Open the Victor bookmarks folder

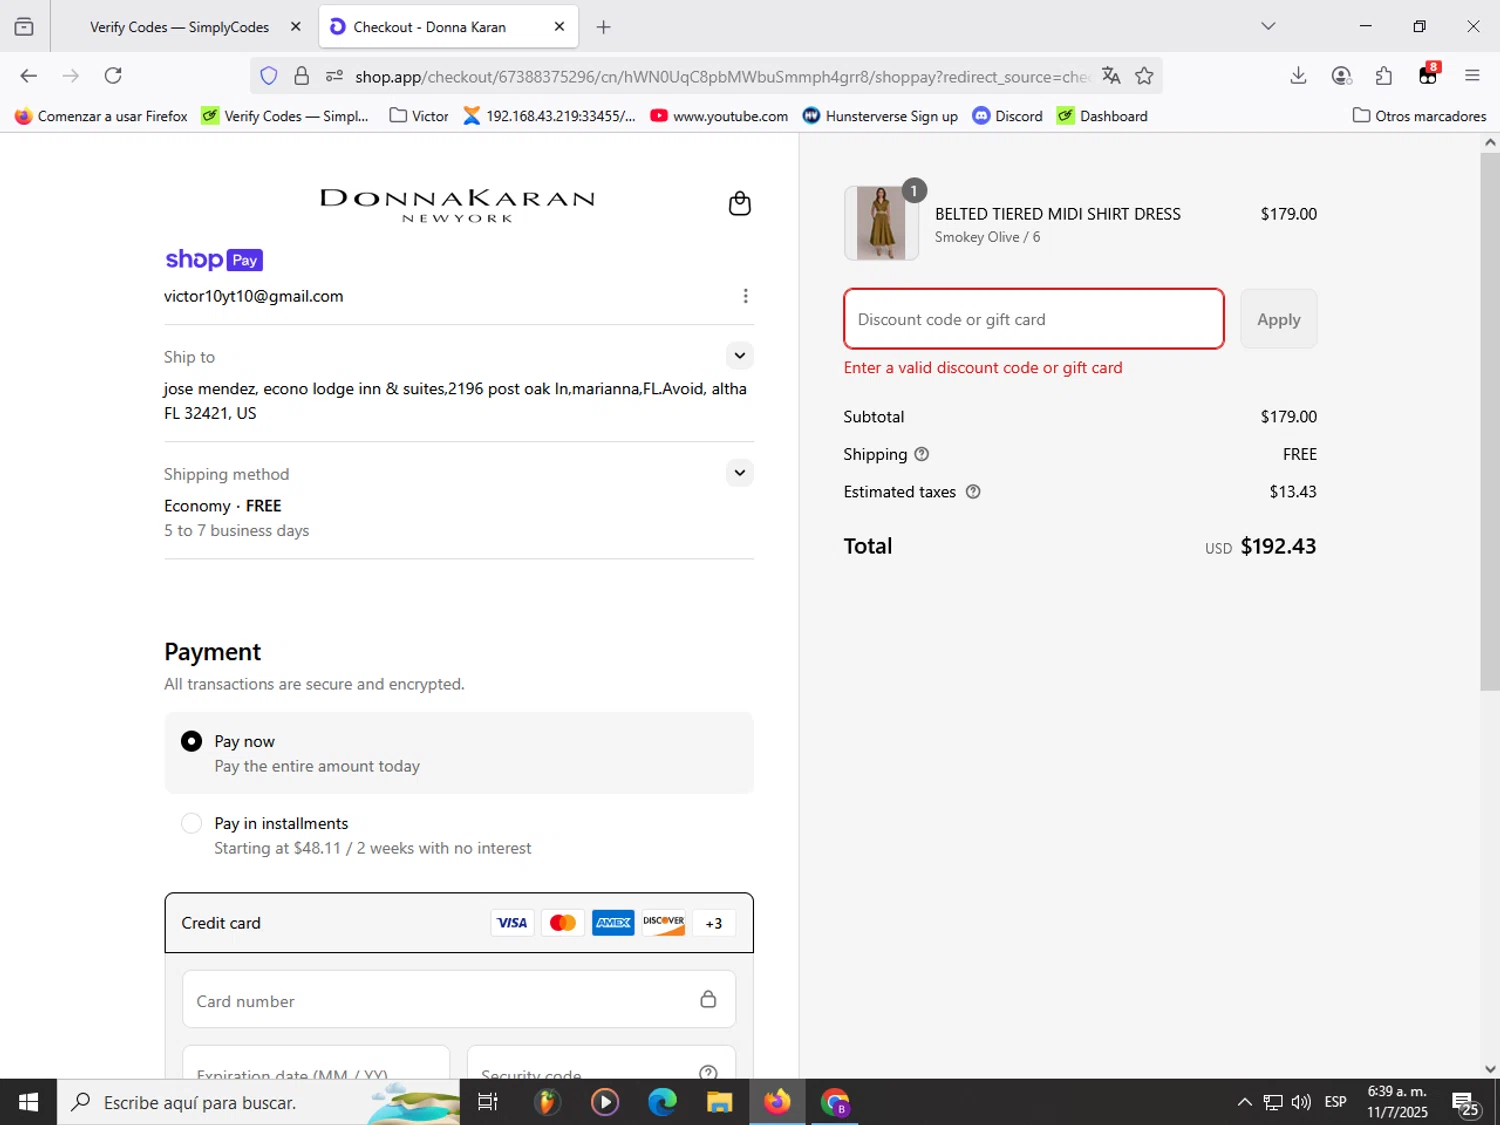pyautogui.click(x=419, y=116)
